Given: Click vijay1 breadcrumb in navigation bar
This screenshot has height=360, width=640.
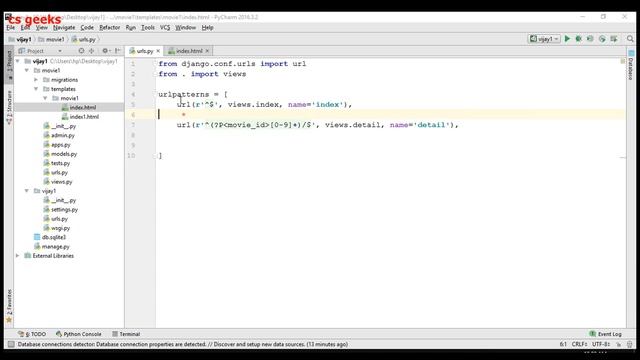Looking at the screenshot, I should 20,40.
